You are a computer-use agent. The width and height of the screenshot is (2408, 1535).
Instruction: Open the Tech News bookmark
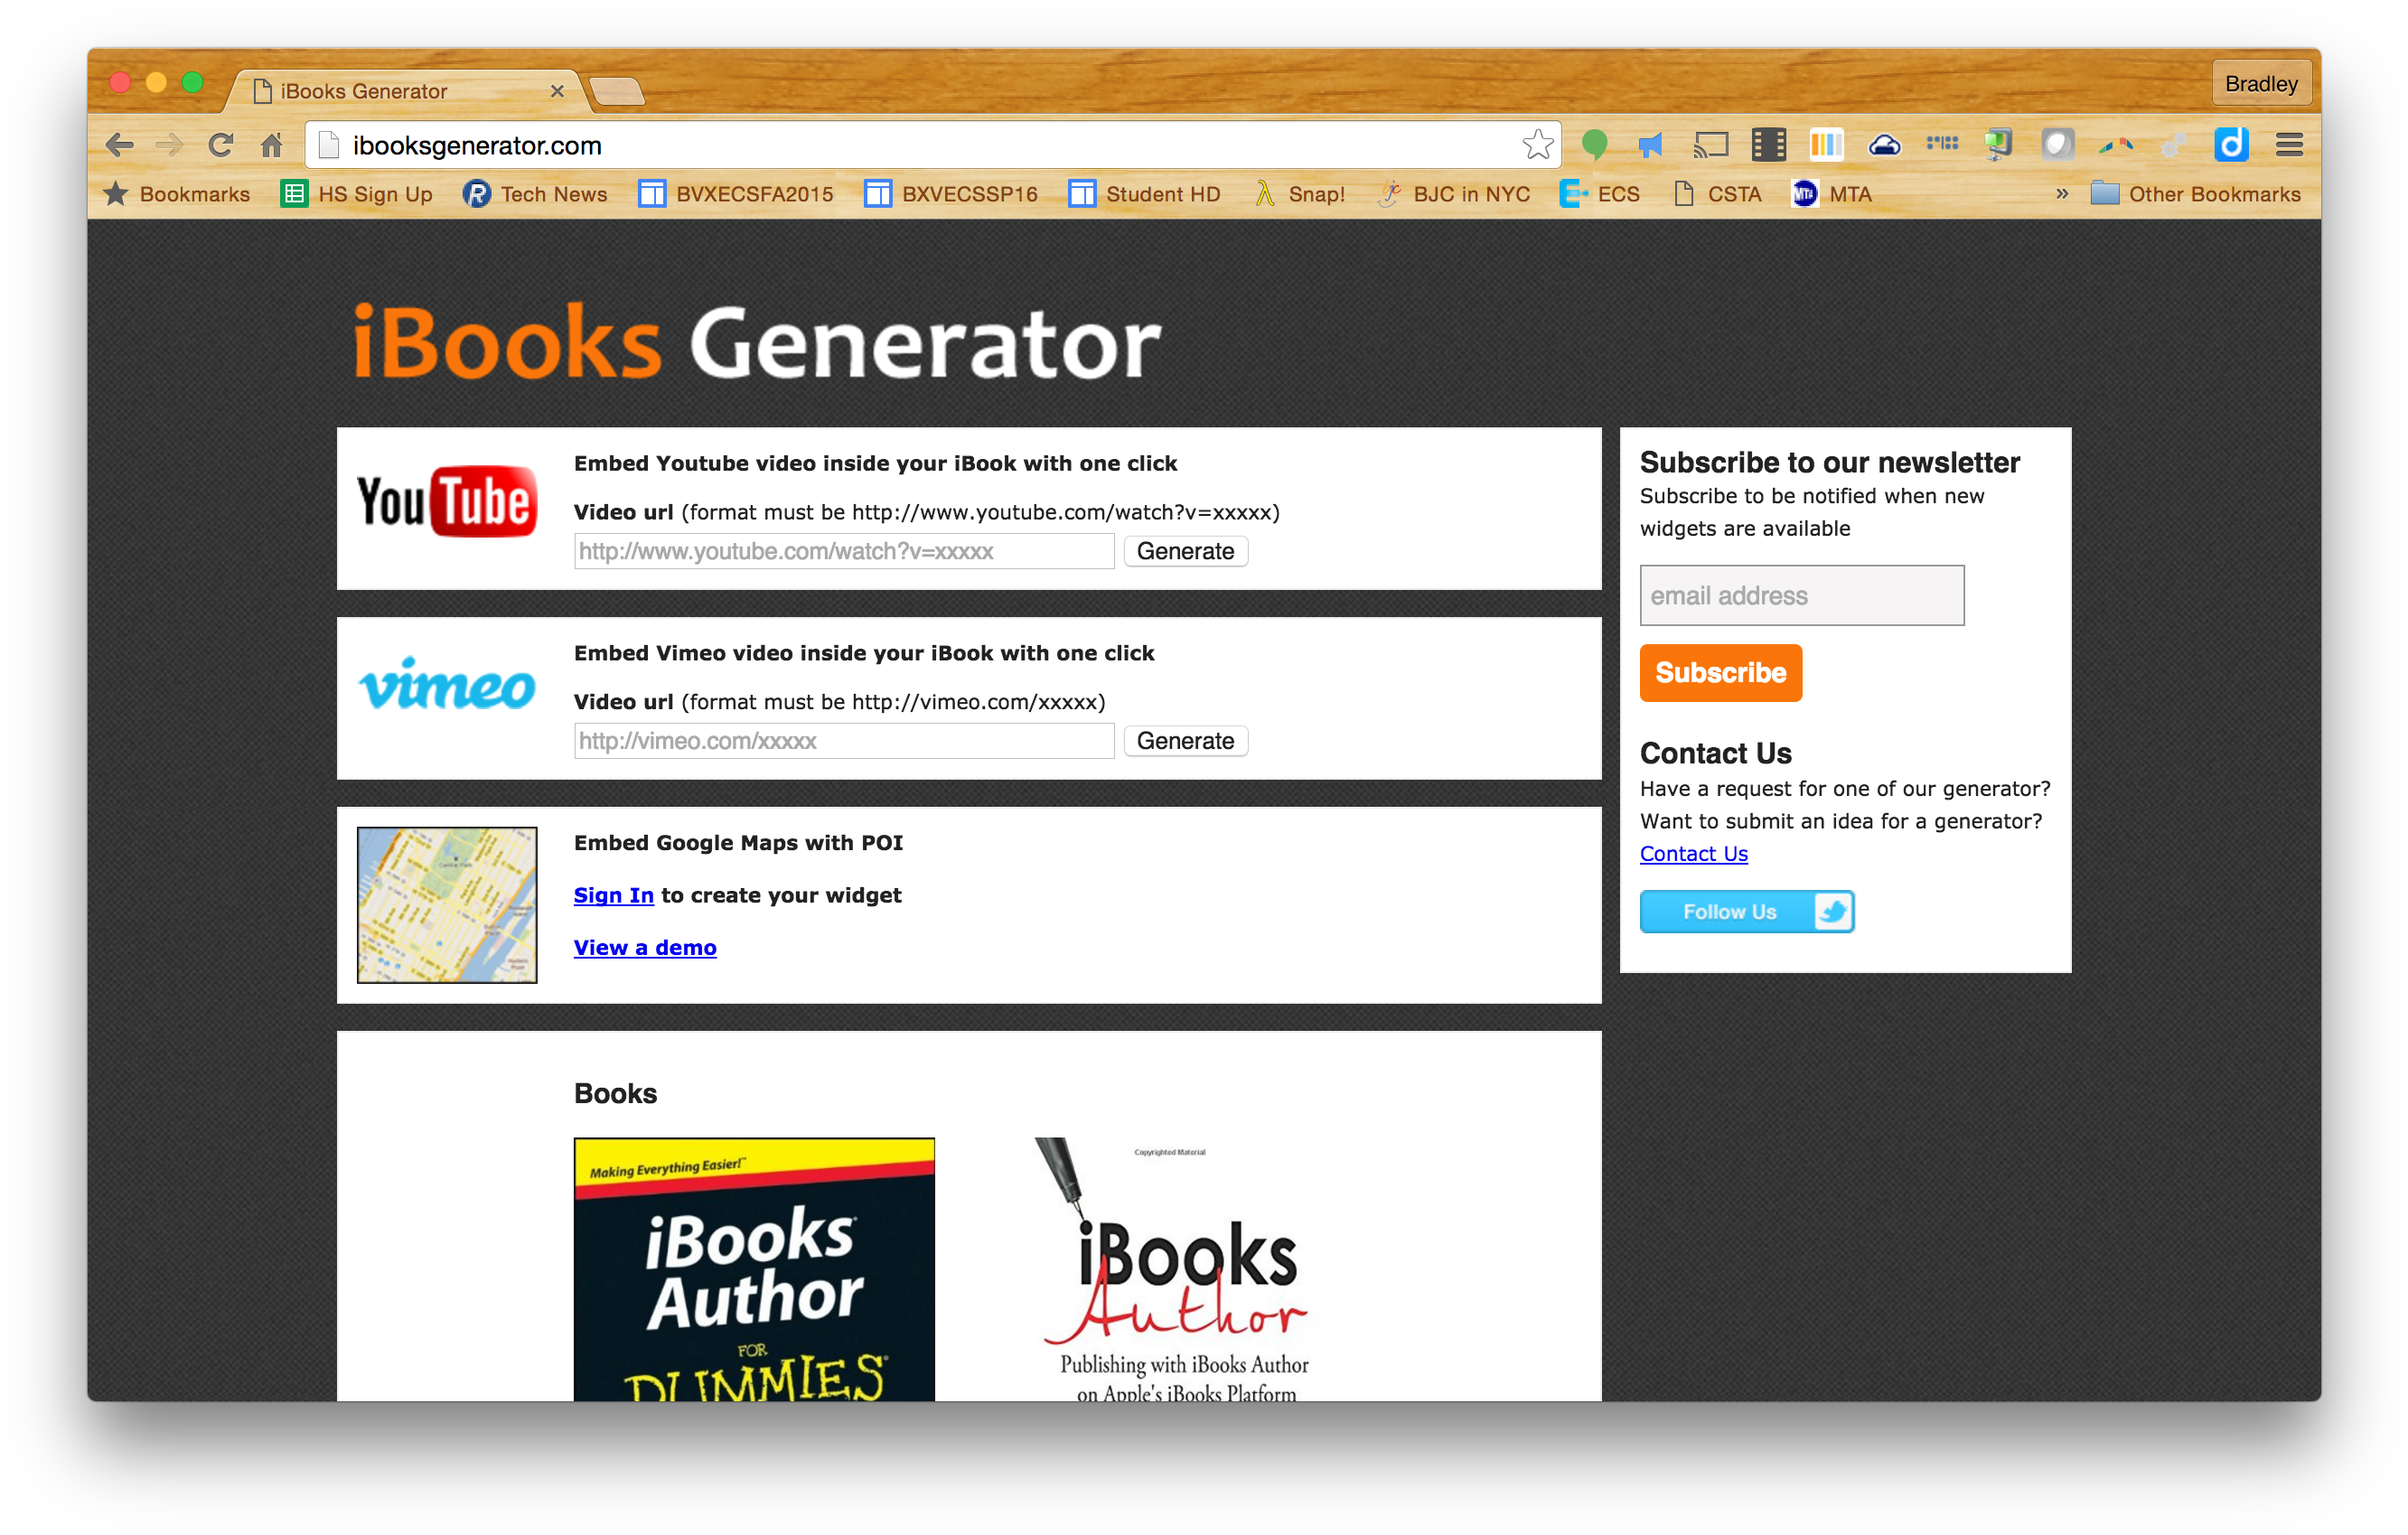tap(535, 194)
